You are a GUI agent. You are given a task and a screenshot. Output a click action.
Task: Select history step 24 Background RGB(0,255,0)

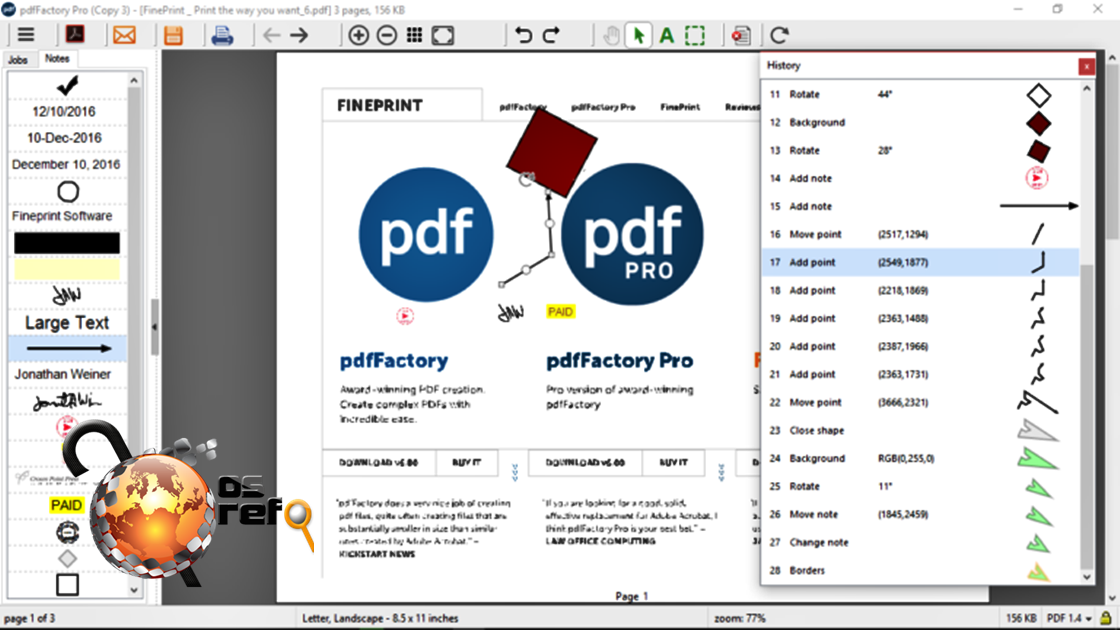(921, 458)
